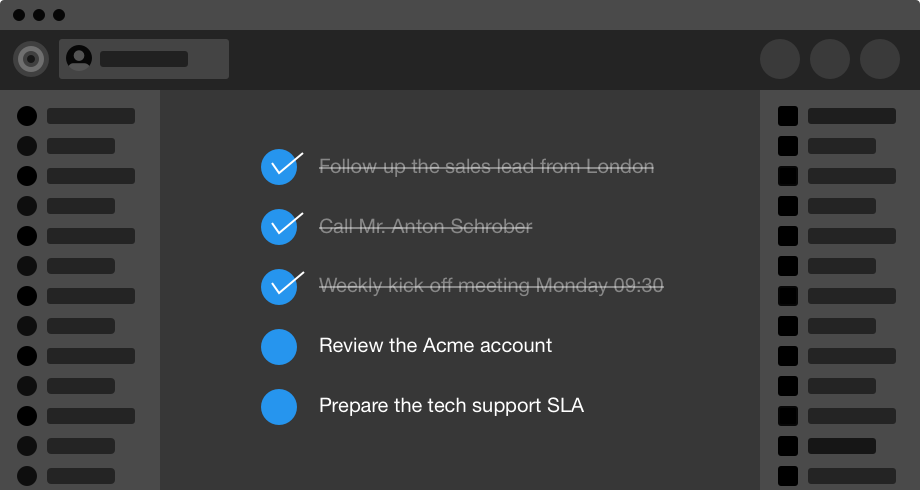
Task: Click first square icon in right panel
Action: point(788,116)
